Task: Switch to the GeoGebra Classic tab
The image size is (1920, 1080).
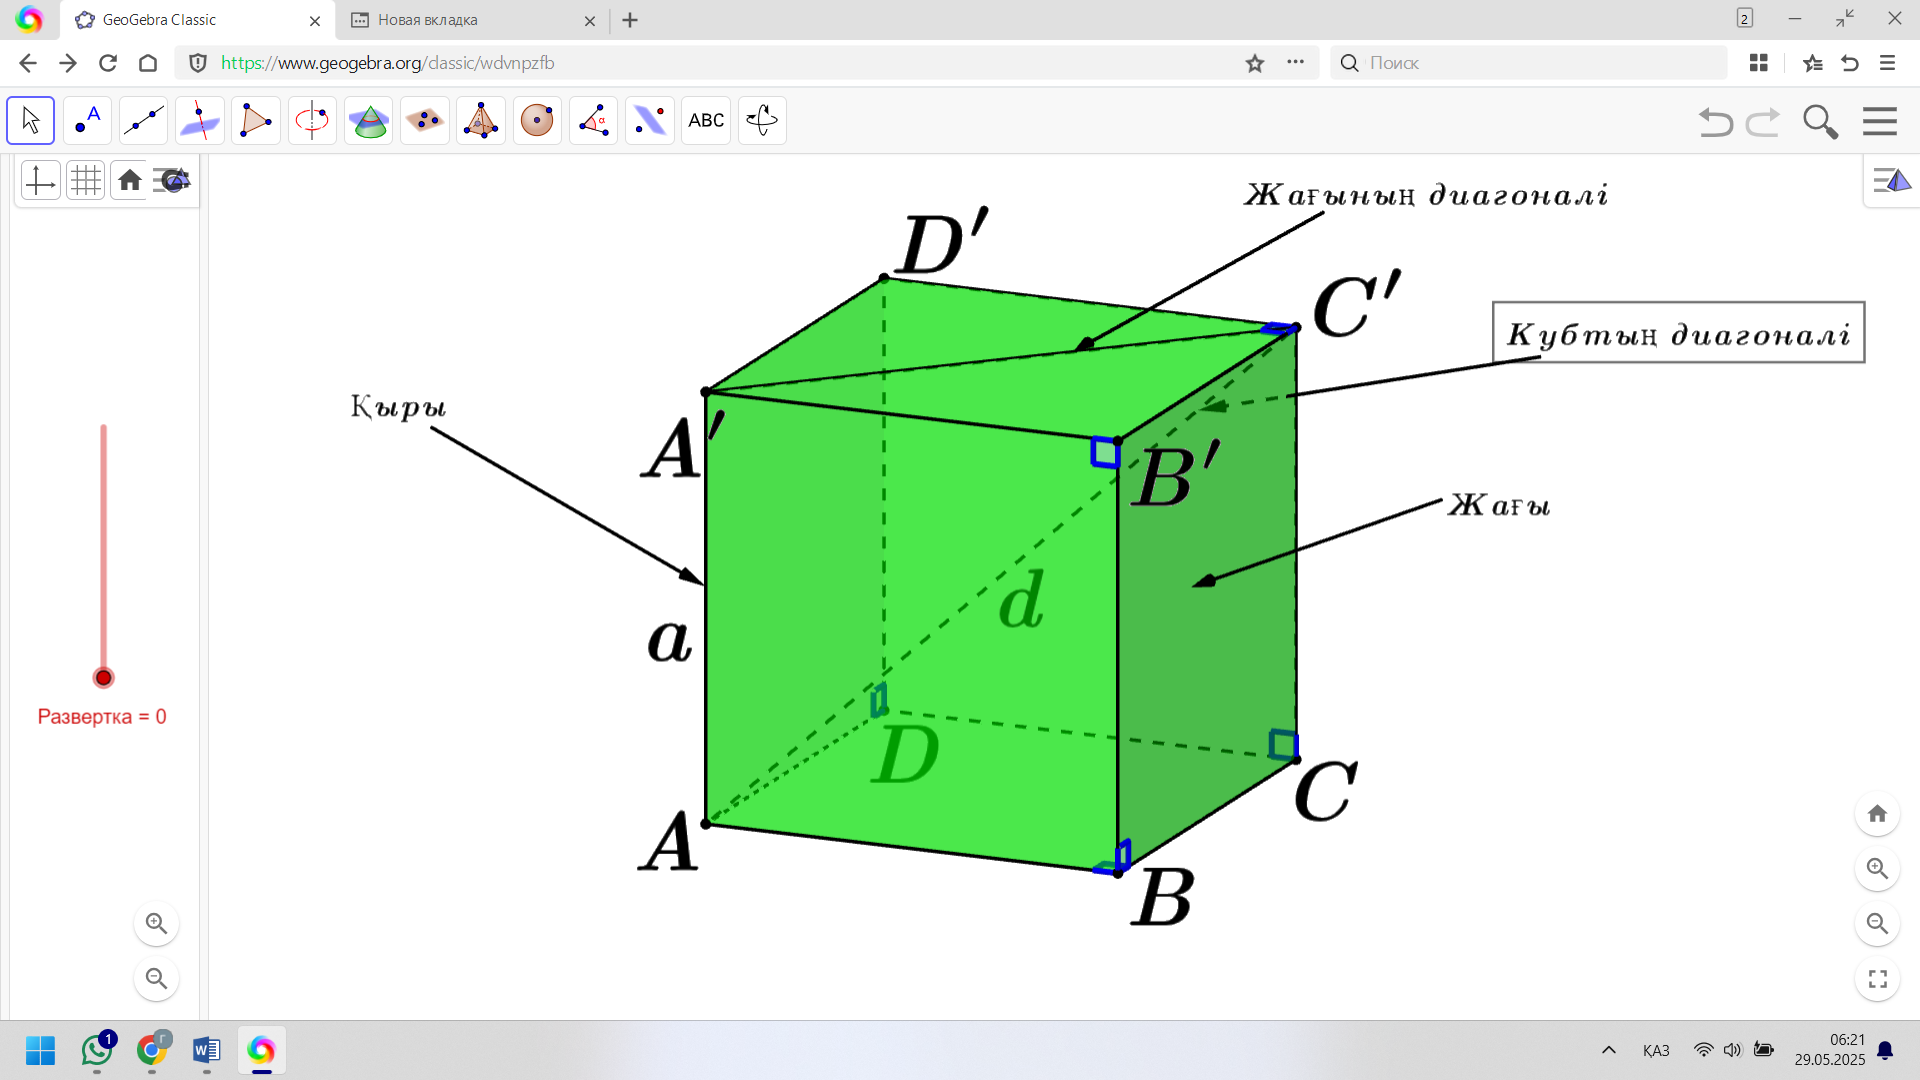Action: coord(160,20)
